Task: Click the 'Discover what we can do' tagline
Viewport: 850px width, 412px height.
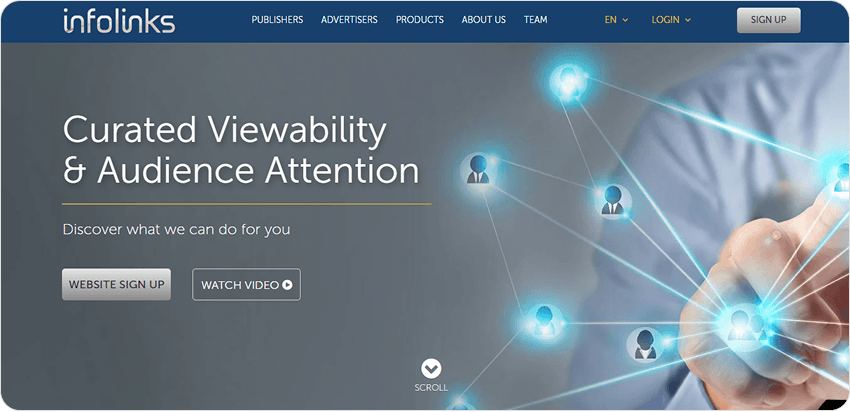Action: 176,229
